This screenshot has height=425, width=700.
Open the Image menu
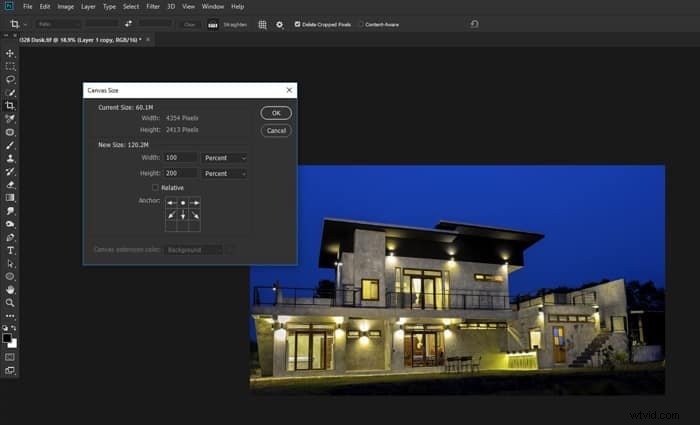66,7
